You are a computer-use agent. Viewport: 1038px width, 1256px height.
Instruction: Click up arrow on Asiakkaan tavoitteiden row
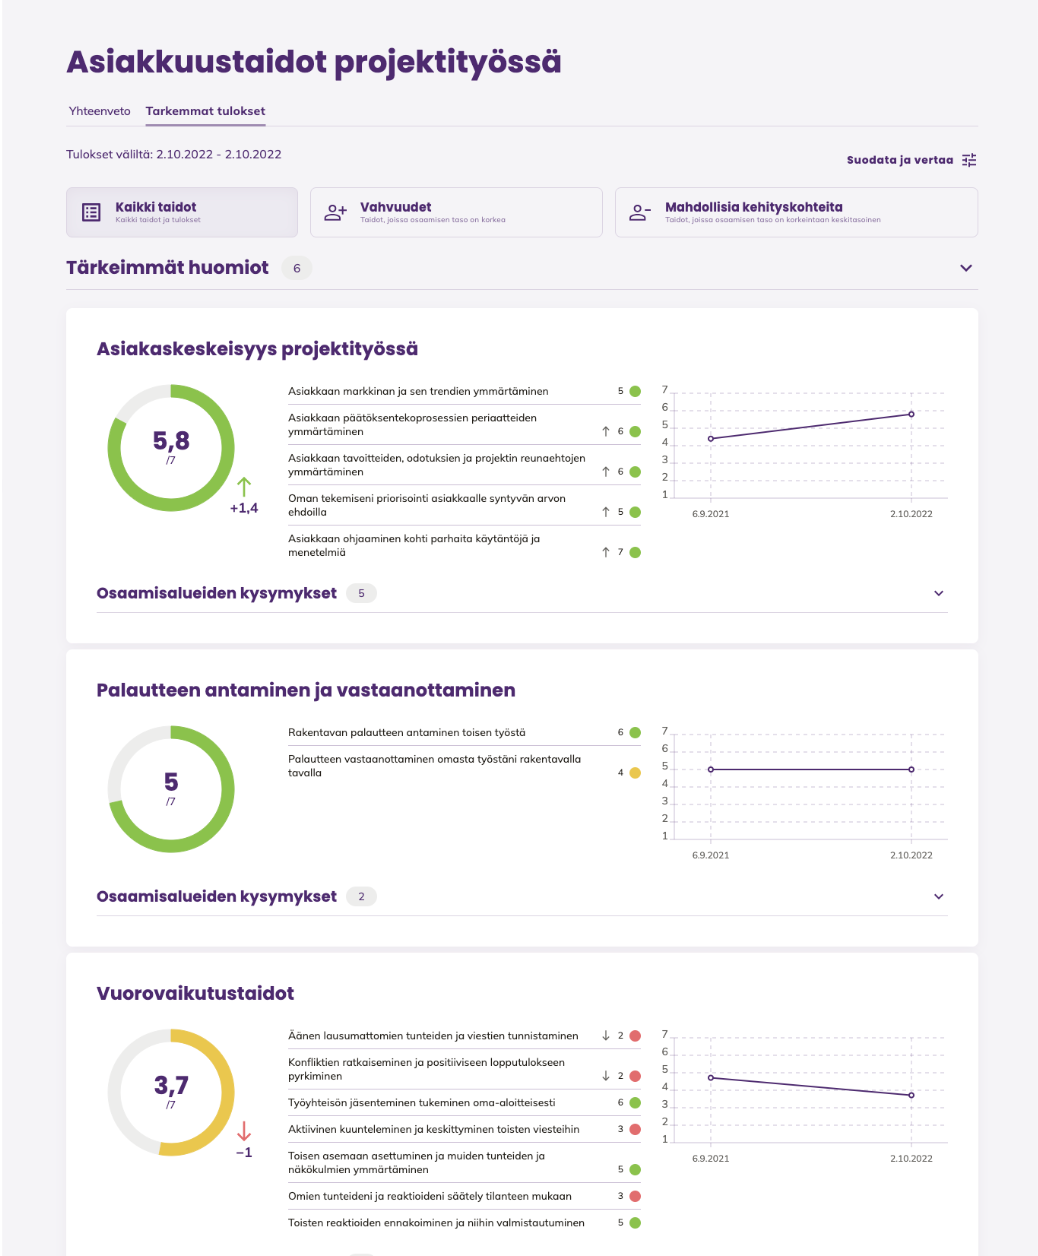[x=606, y=471]
